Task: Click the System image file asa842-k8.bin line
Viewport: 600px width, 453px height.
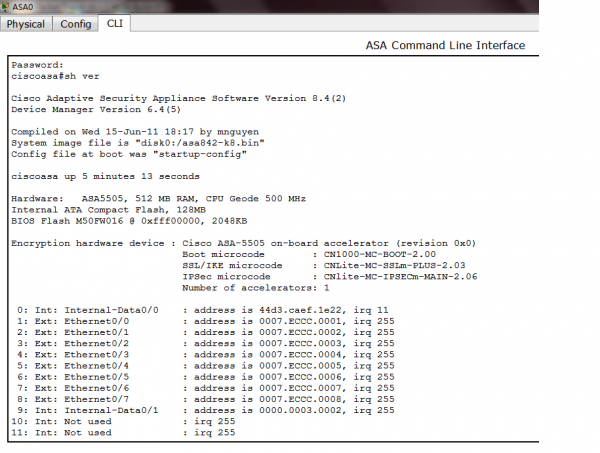Action: (138, 143)
